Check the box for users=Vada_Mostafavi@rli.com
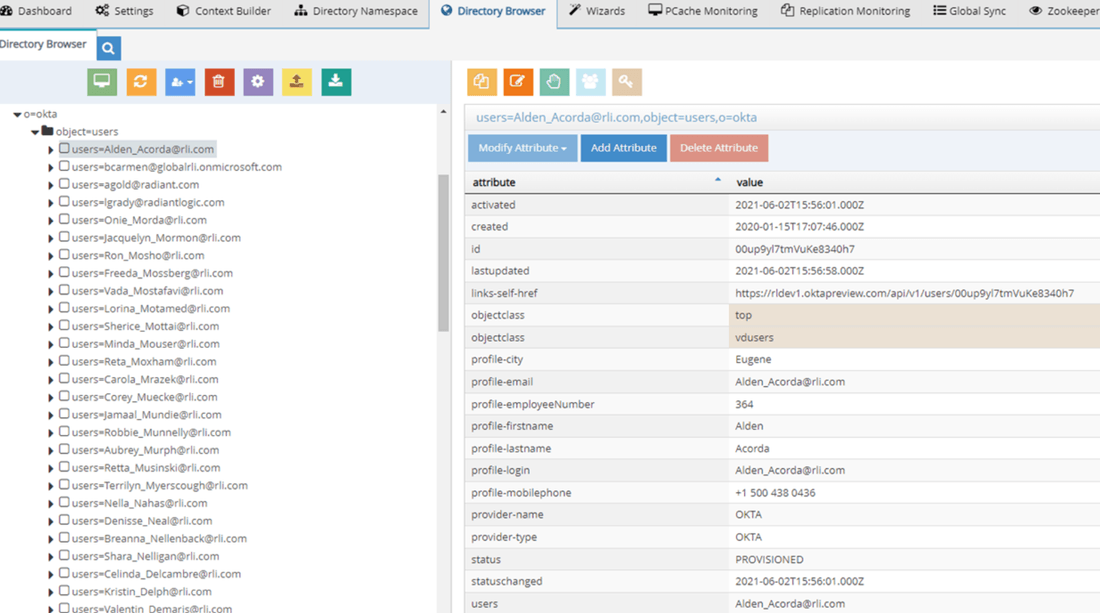The height and width of the screenshot is (613, 1100). coord(64,290)
